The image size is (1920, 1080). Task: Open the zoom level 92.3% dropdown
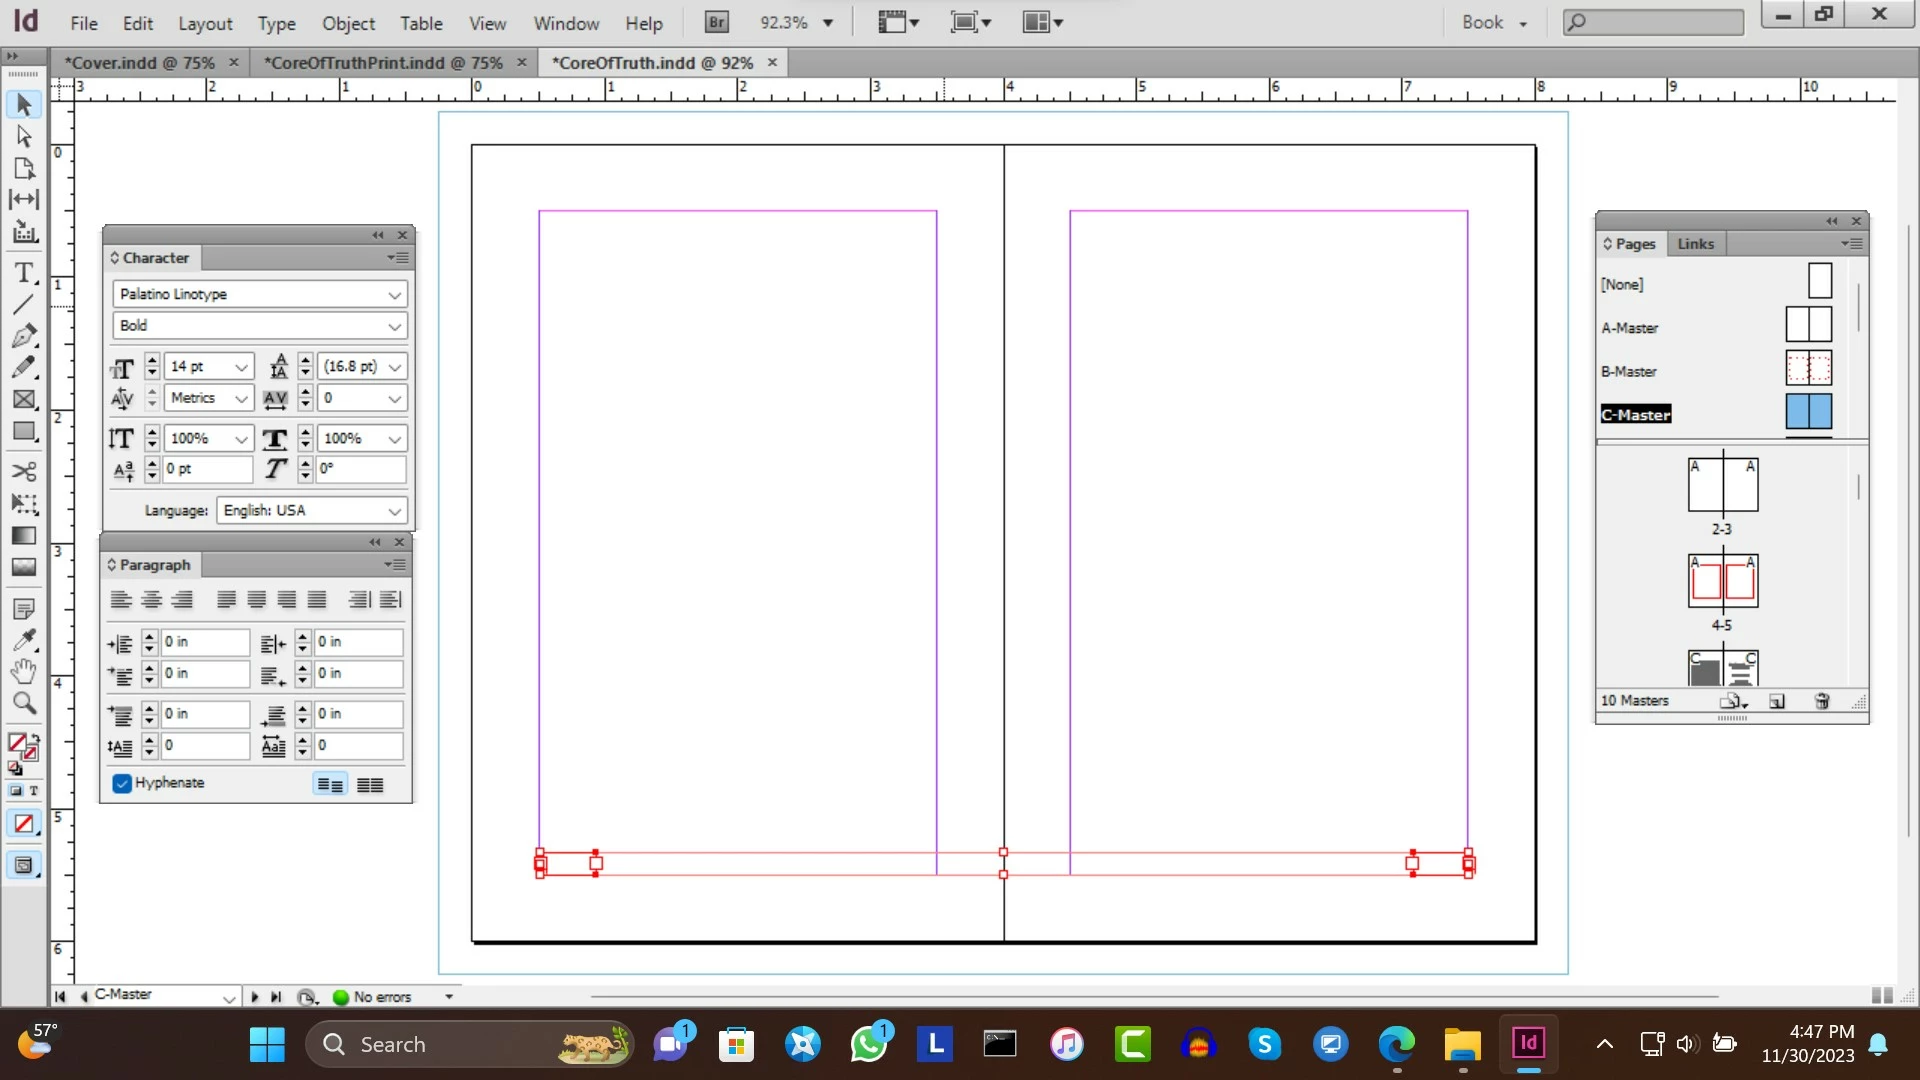coord(828,23)
